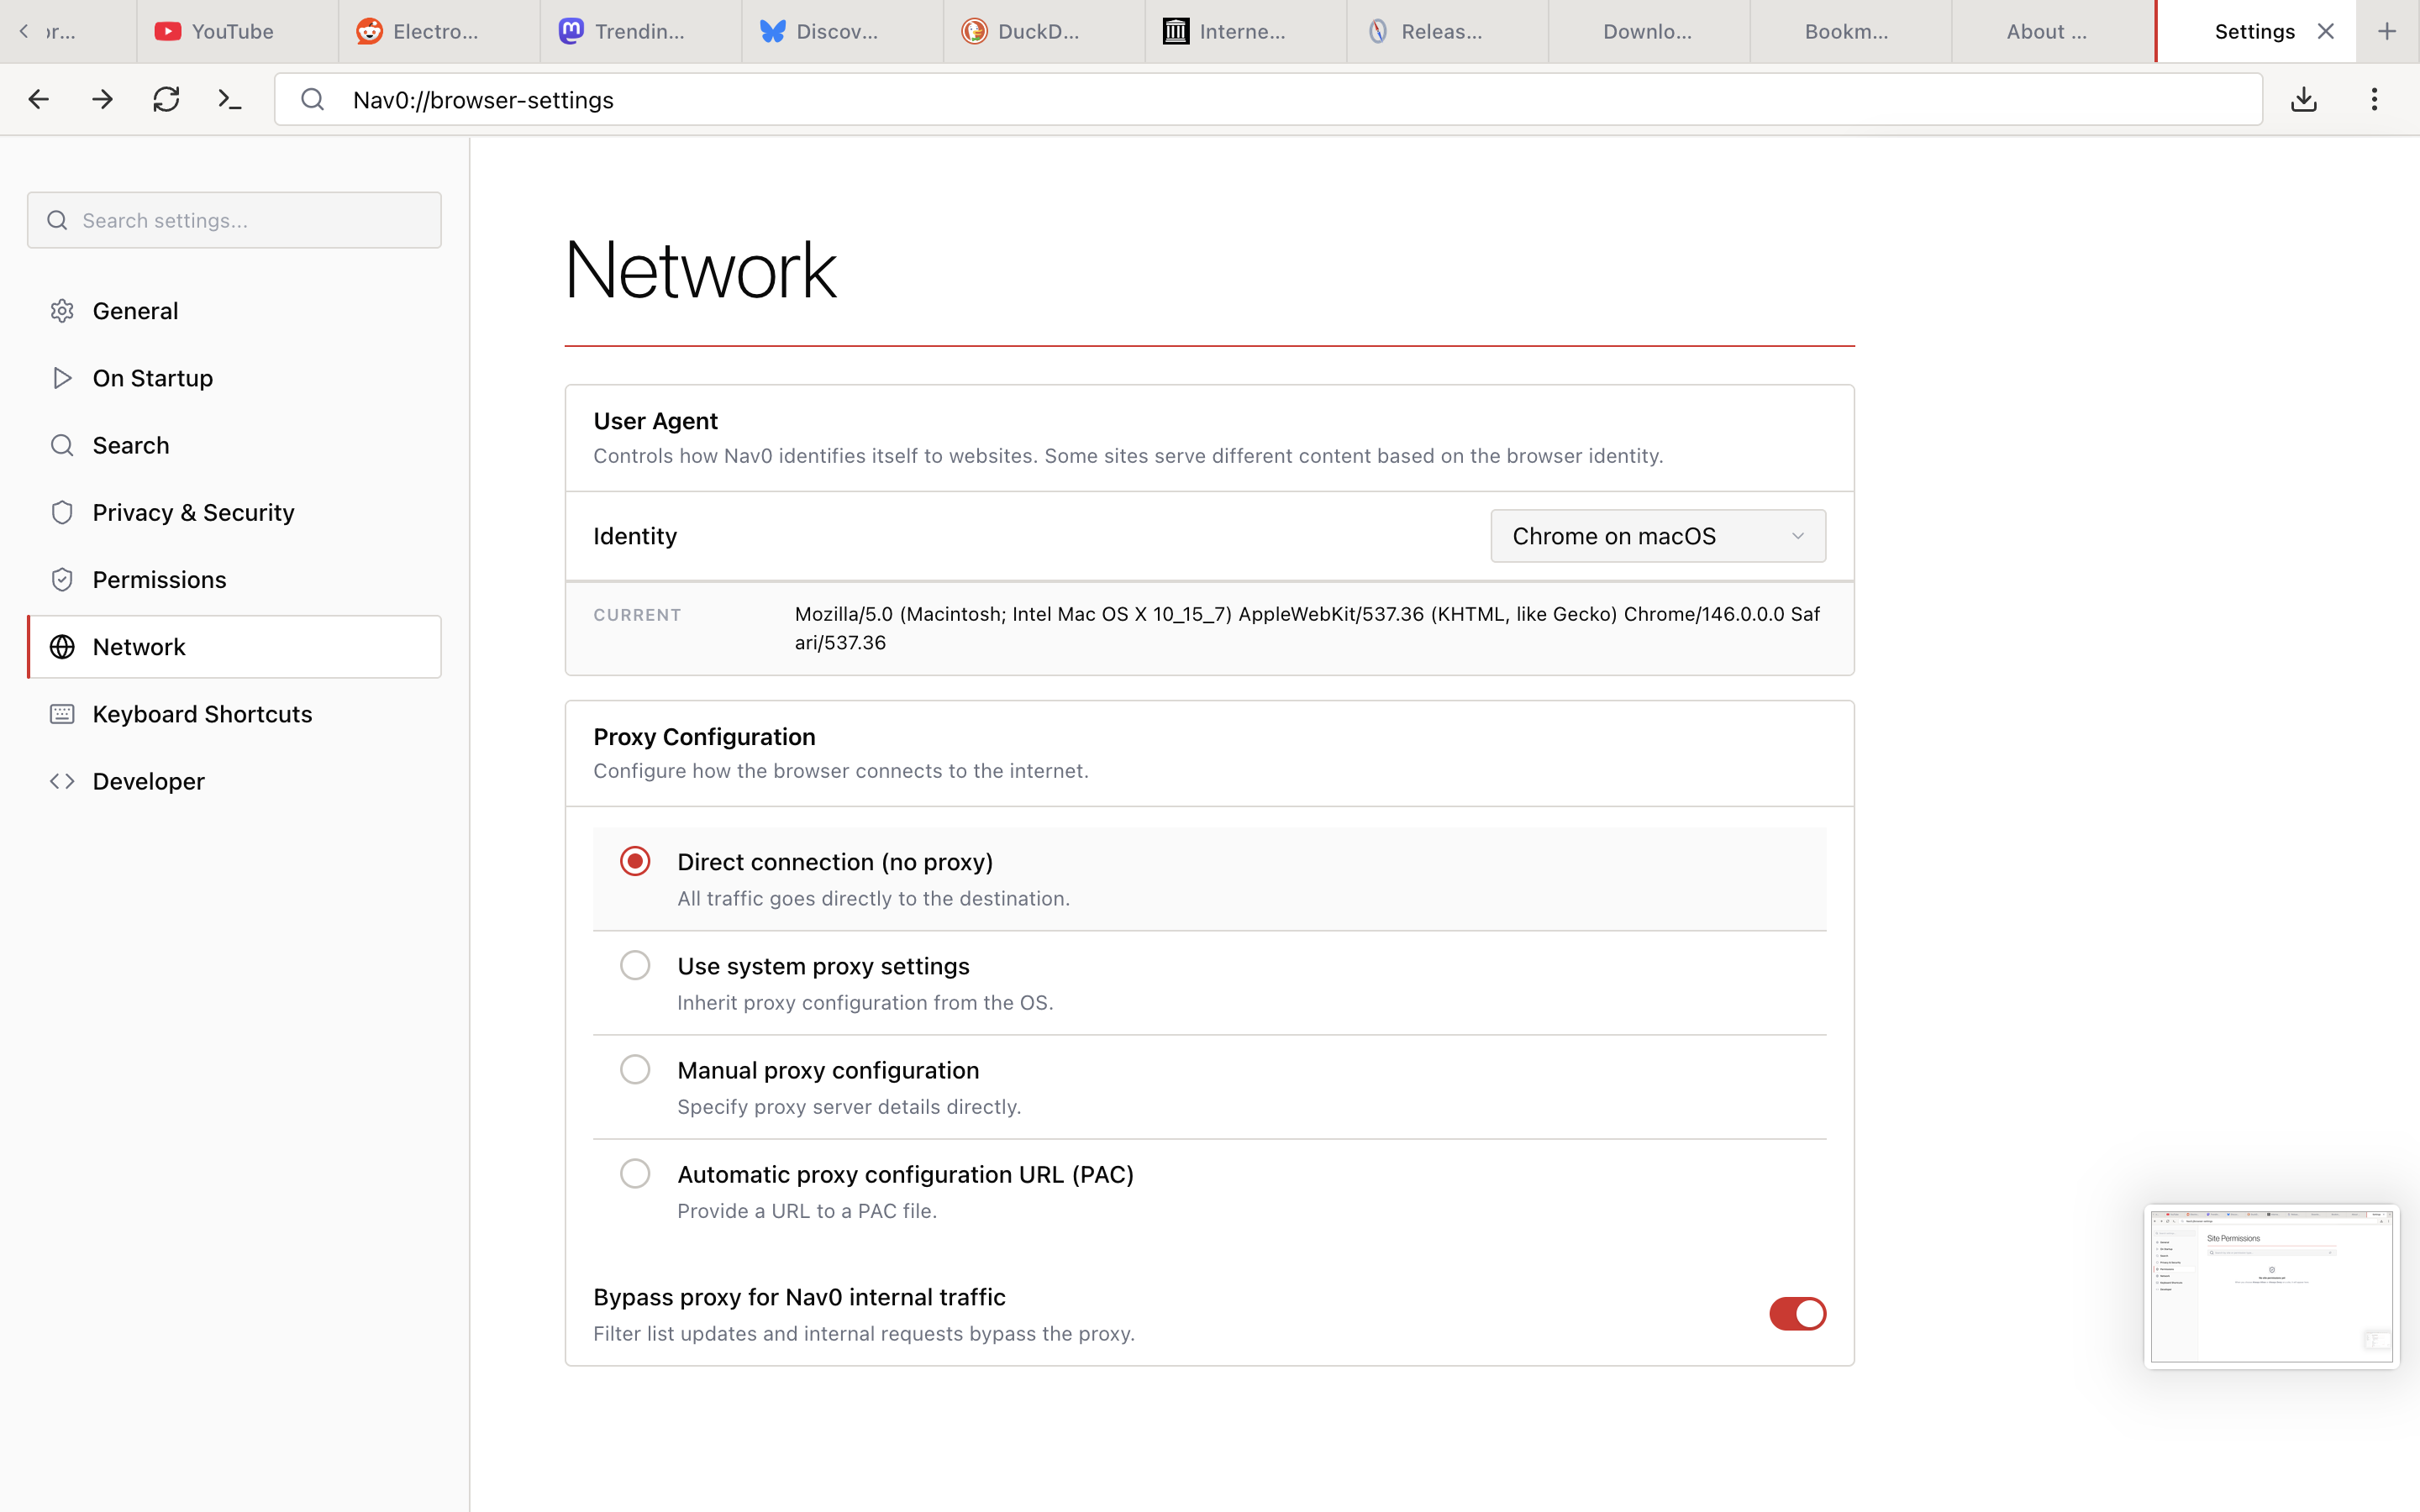Open General settings section
The height and width of the screenshot is (1512, 2420).
(234, 311)
